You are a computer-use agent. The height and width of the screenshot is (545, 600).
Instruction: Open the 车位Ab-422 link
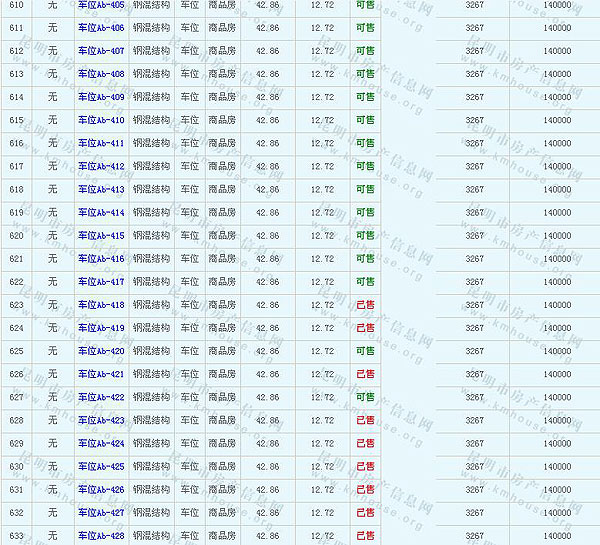click(x=101, y=397)
